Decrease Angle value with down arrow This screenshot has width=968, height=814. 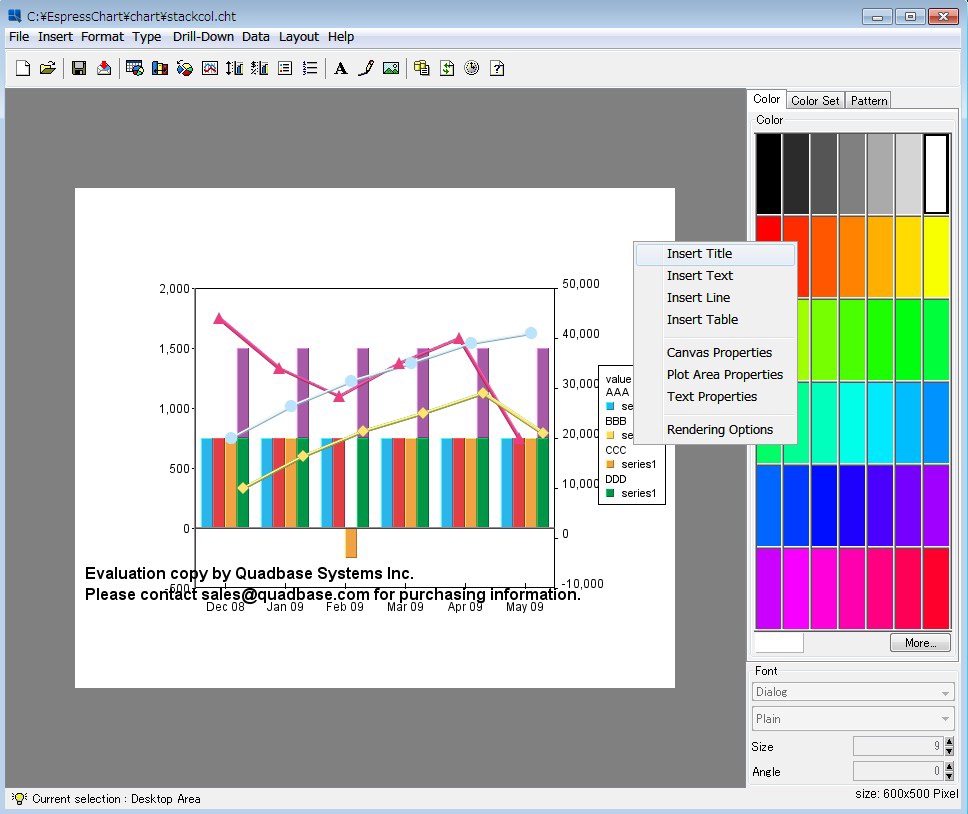click(x=949, y=776)
